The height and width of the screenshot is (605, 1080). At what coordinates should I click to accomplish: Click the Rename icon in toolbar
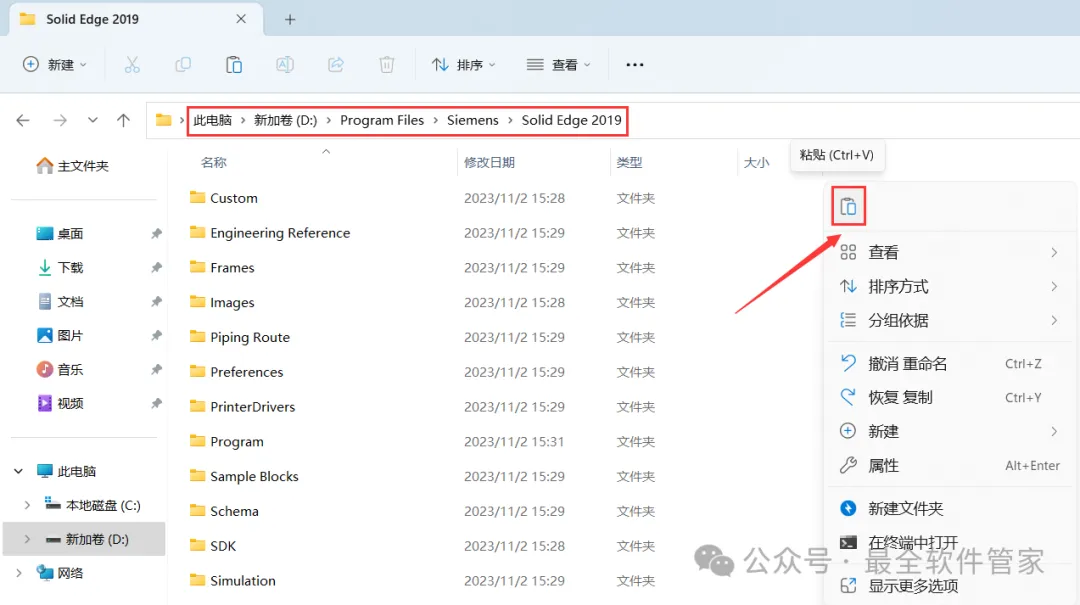pos(284,65)
